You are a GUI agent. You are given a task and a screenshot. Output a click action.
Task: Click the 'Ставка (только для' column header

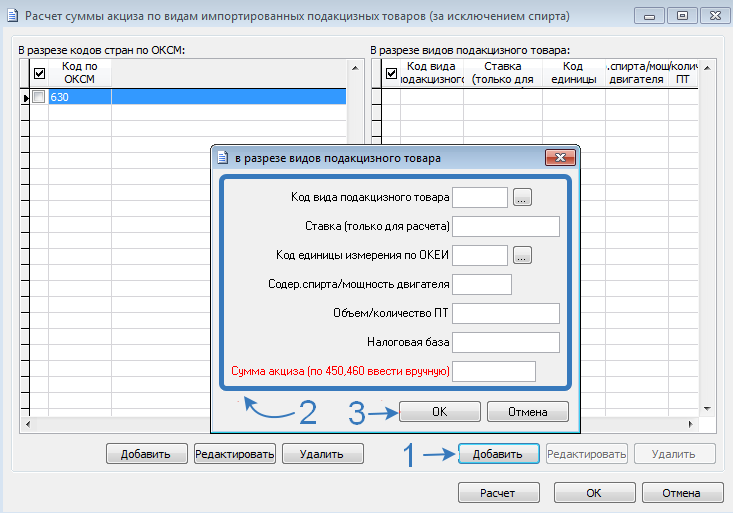tap(503, 73)
